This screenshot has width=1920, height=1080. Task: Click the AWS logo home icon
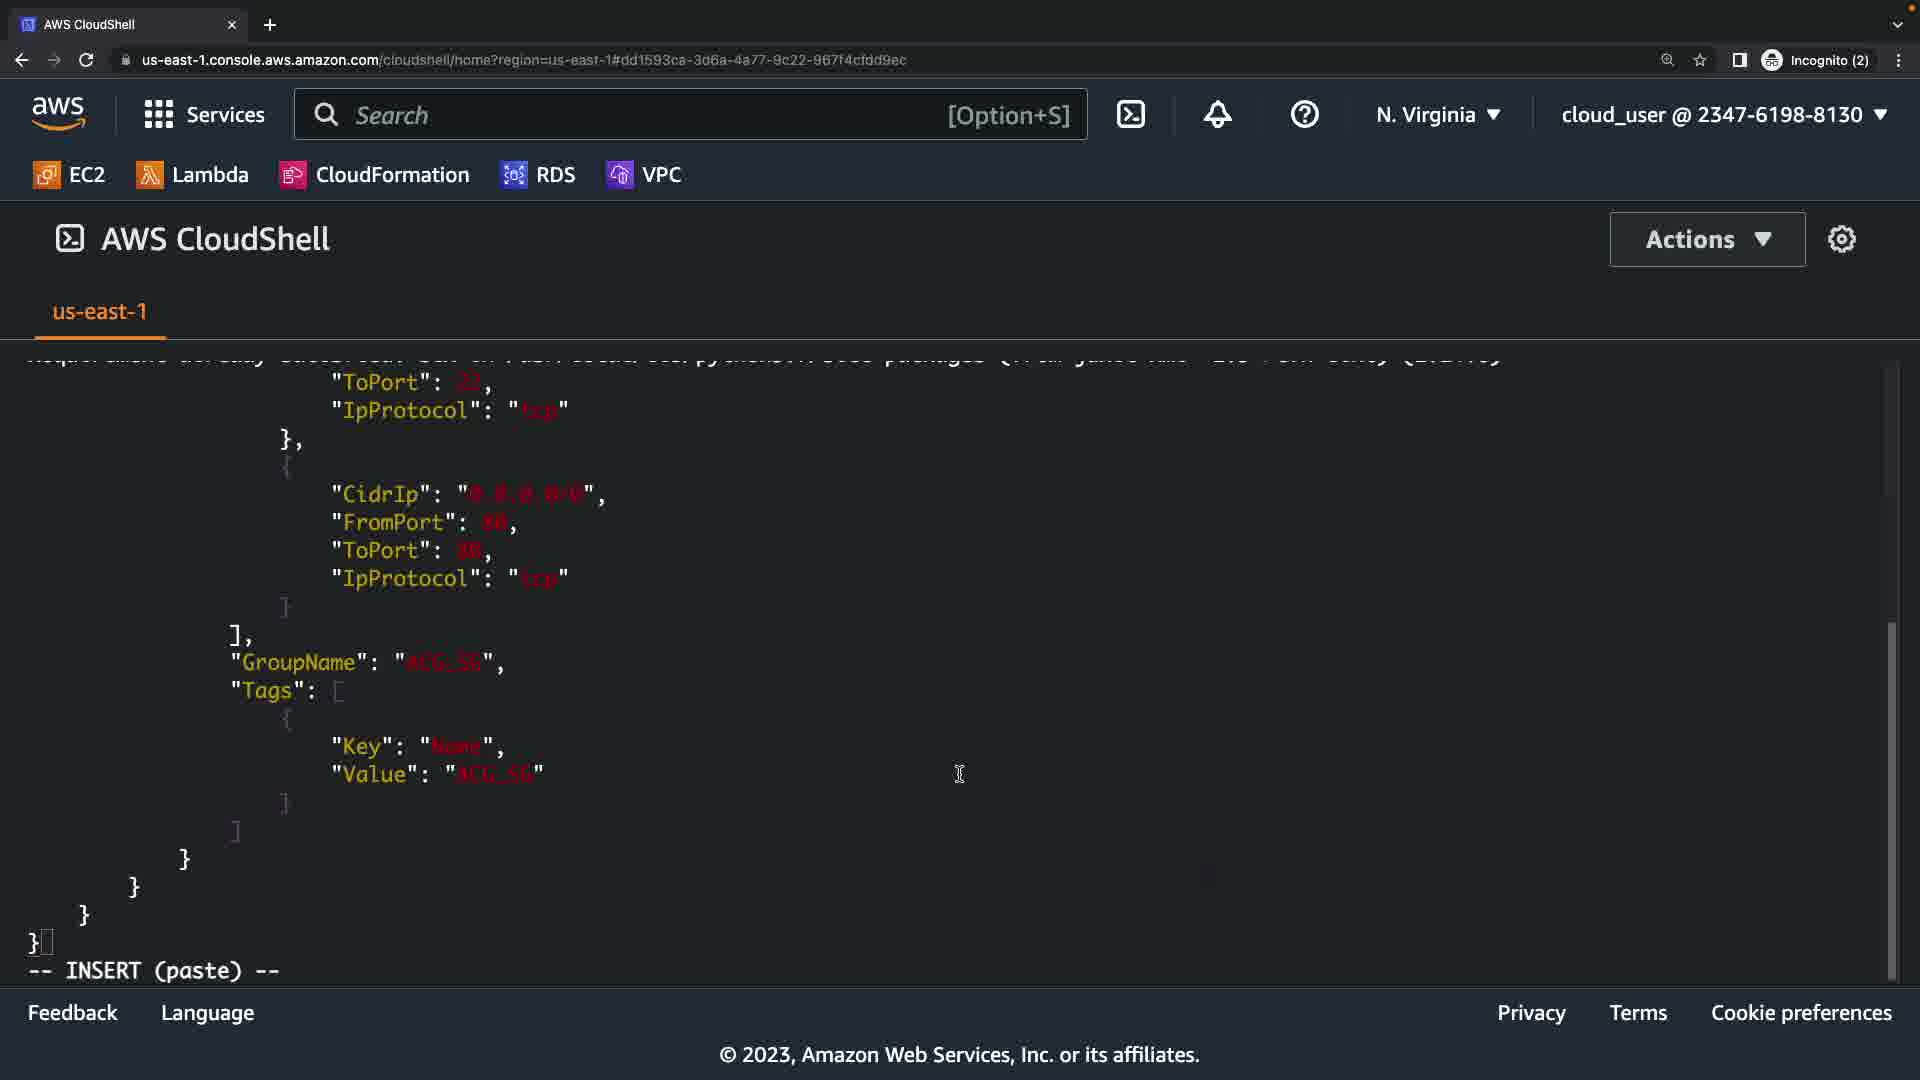click(x=58, y=114)
